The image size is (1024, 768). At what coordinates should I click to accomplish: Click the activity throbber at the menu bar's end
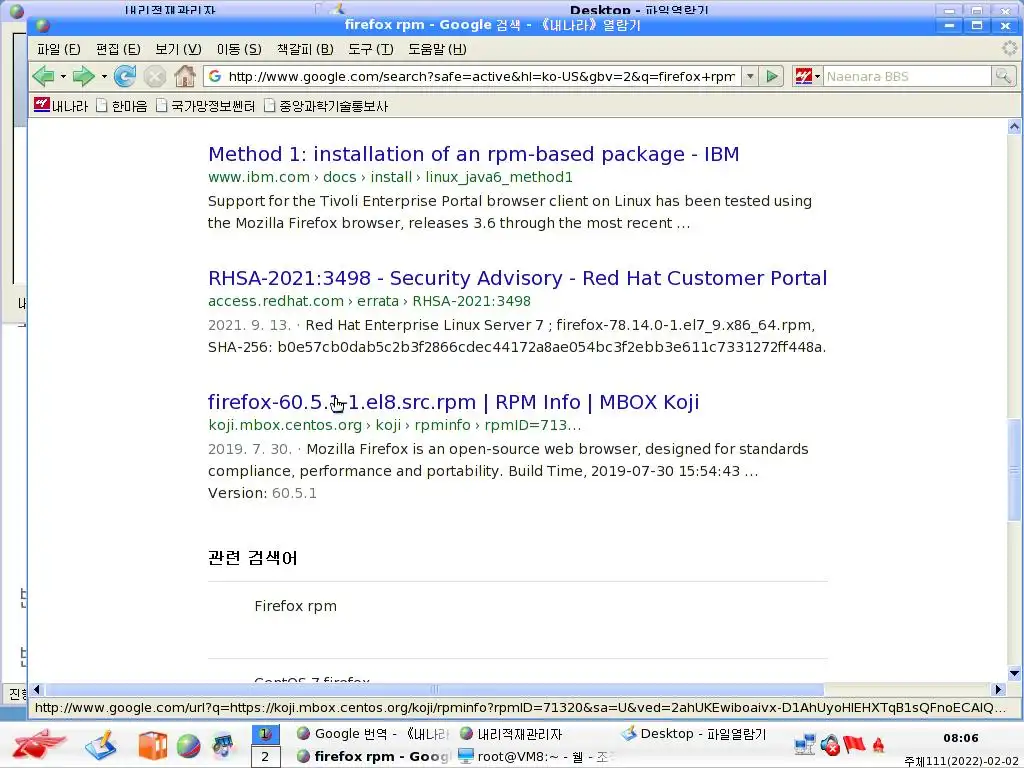tap(1009, 48)
